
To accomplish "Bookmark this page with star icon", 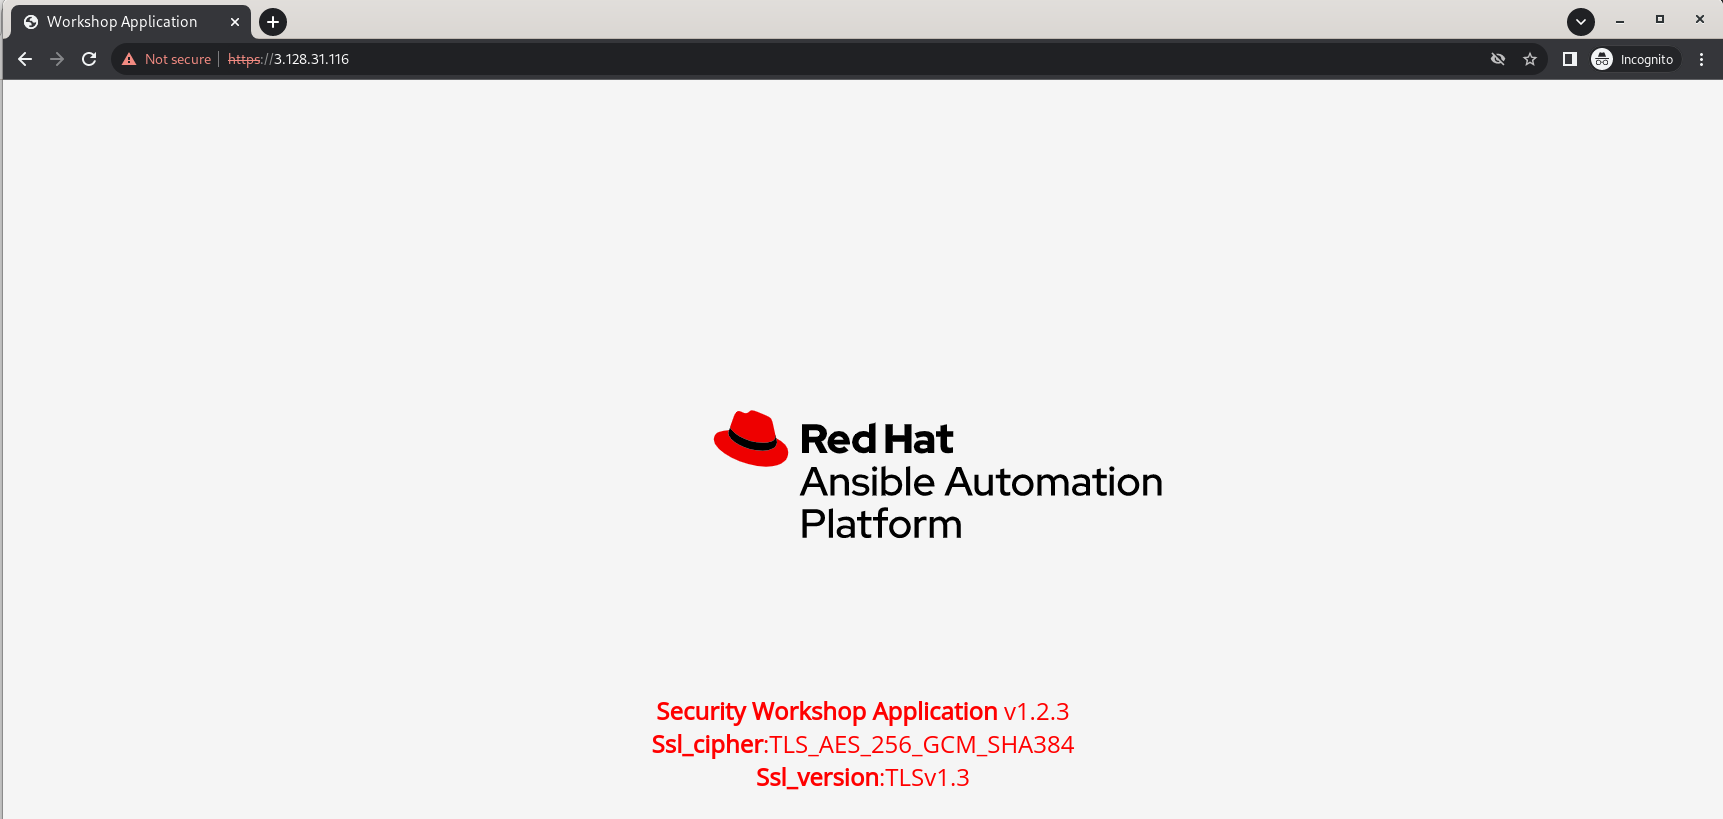I will [x=1529, y=59].
